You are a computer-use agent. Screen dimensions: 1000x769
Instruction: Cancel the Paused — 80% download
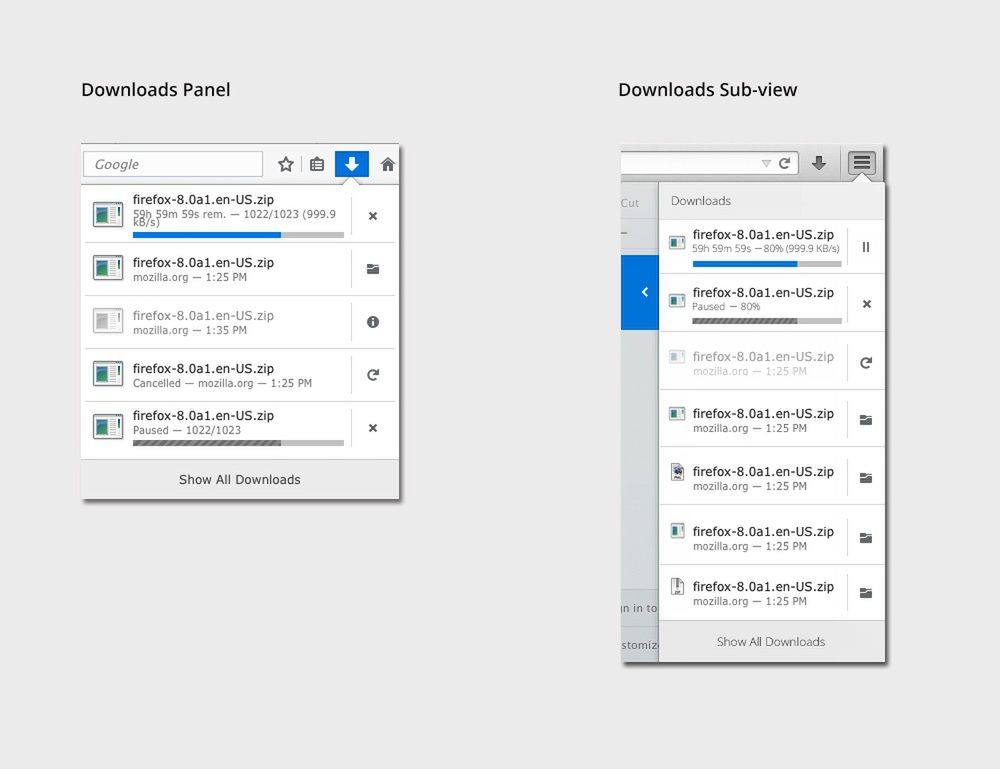coord(867,304)
